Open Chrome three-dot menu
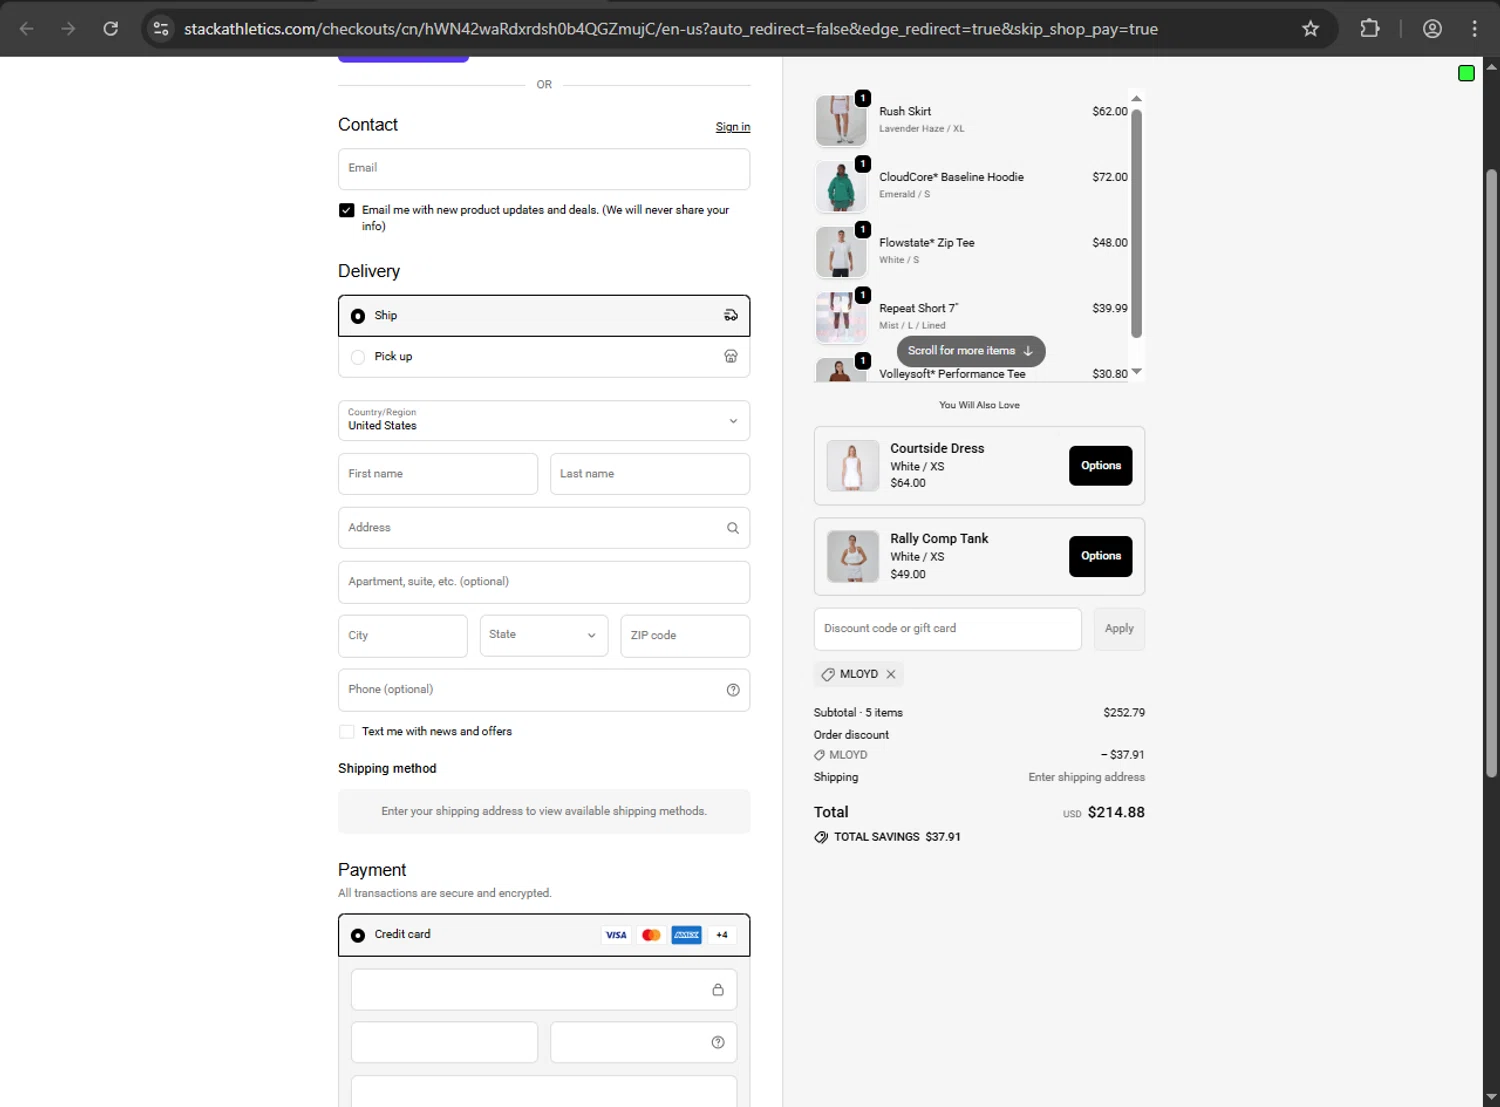 click(1474, 29)
